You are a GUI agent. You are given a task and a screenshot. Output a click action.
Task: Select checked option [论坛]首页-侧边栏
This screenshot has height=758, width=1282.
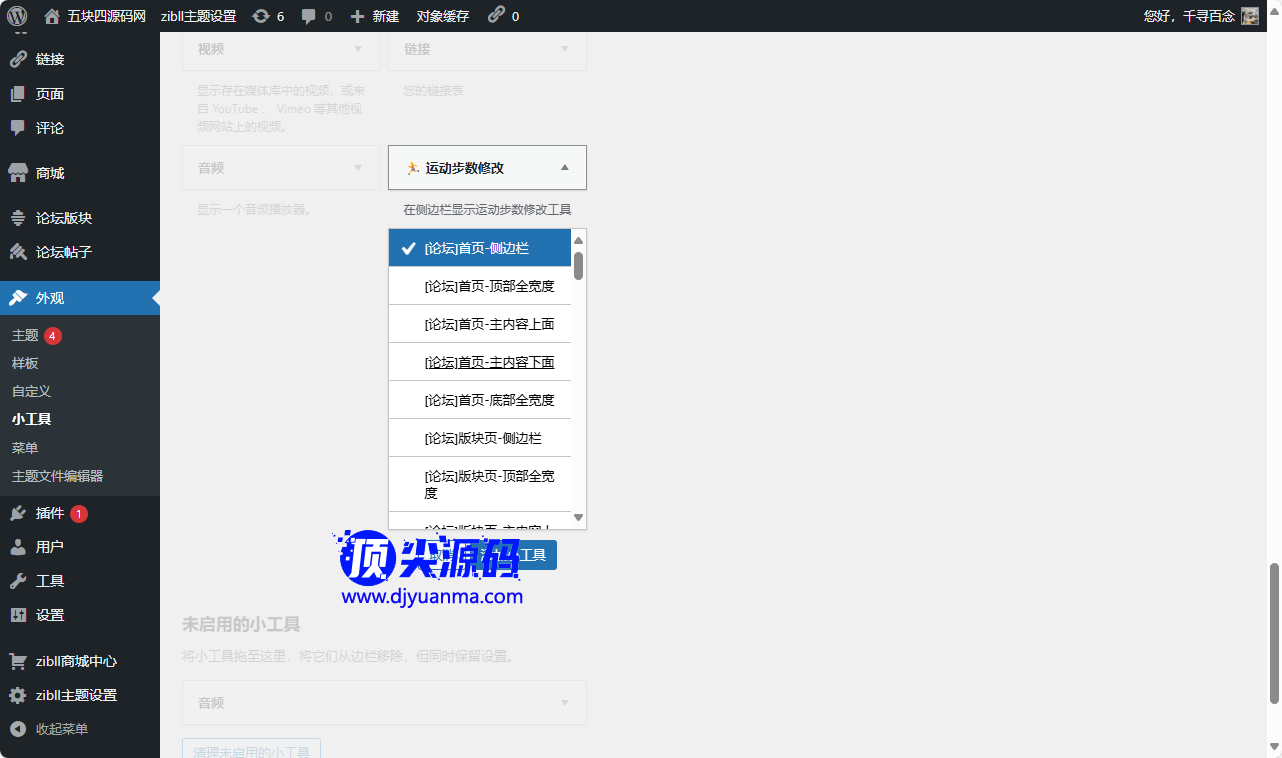coord(479,248)
